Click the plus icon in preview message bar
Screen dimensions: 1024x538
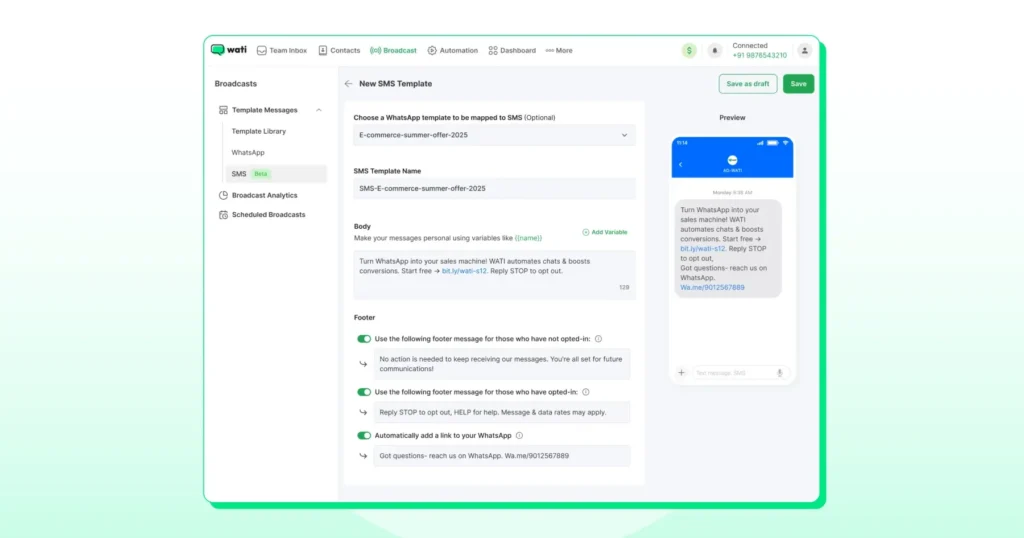point(681,373)
